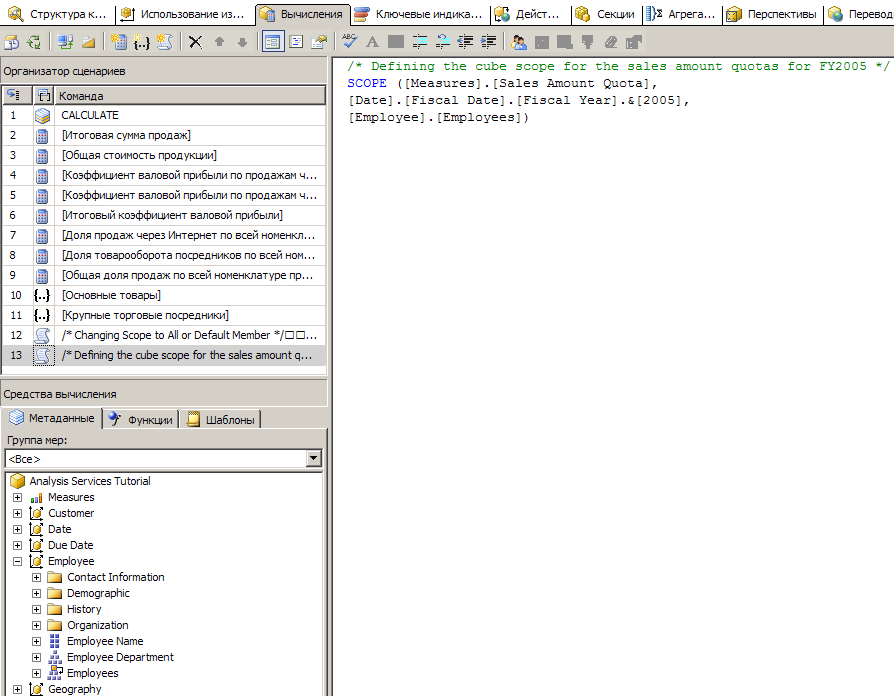Expand the Geography dimension node

[18, 689]
